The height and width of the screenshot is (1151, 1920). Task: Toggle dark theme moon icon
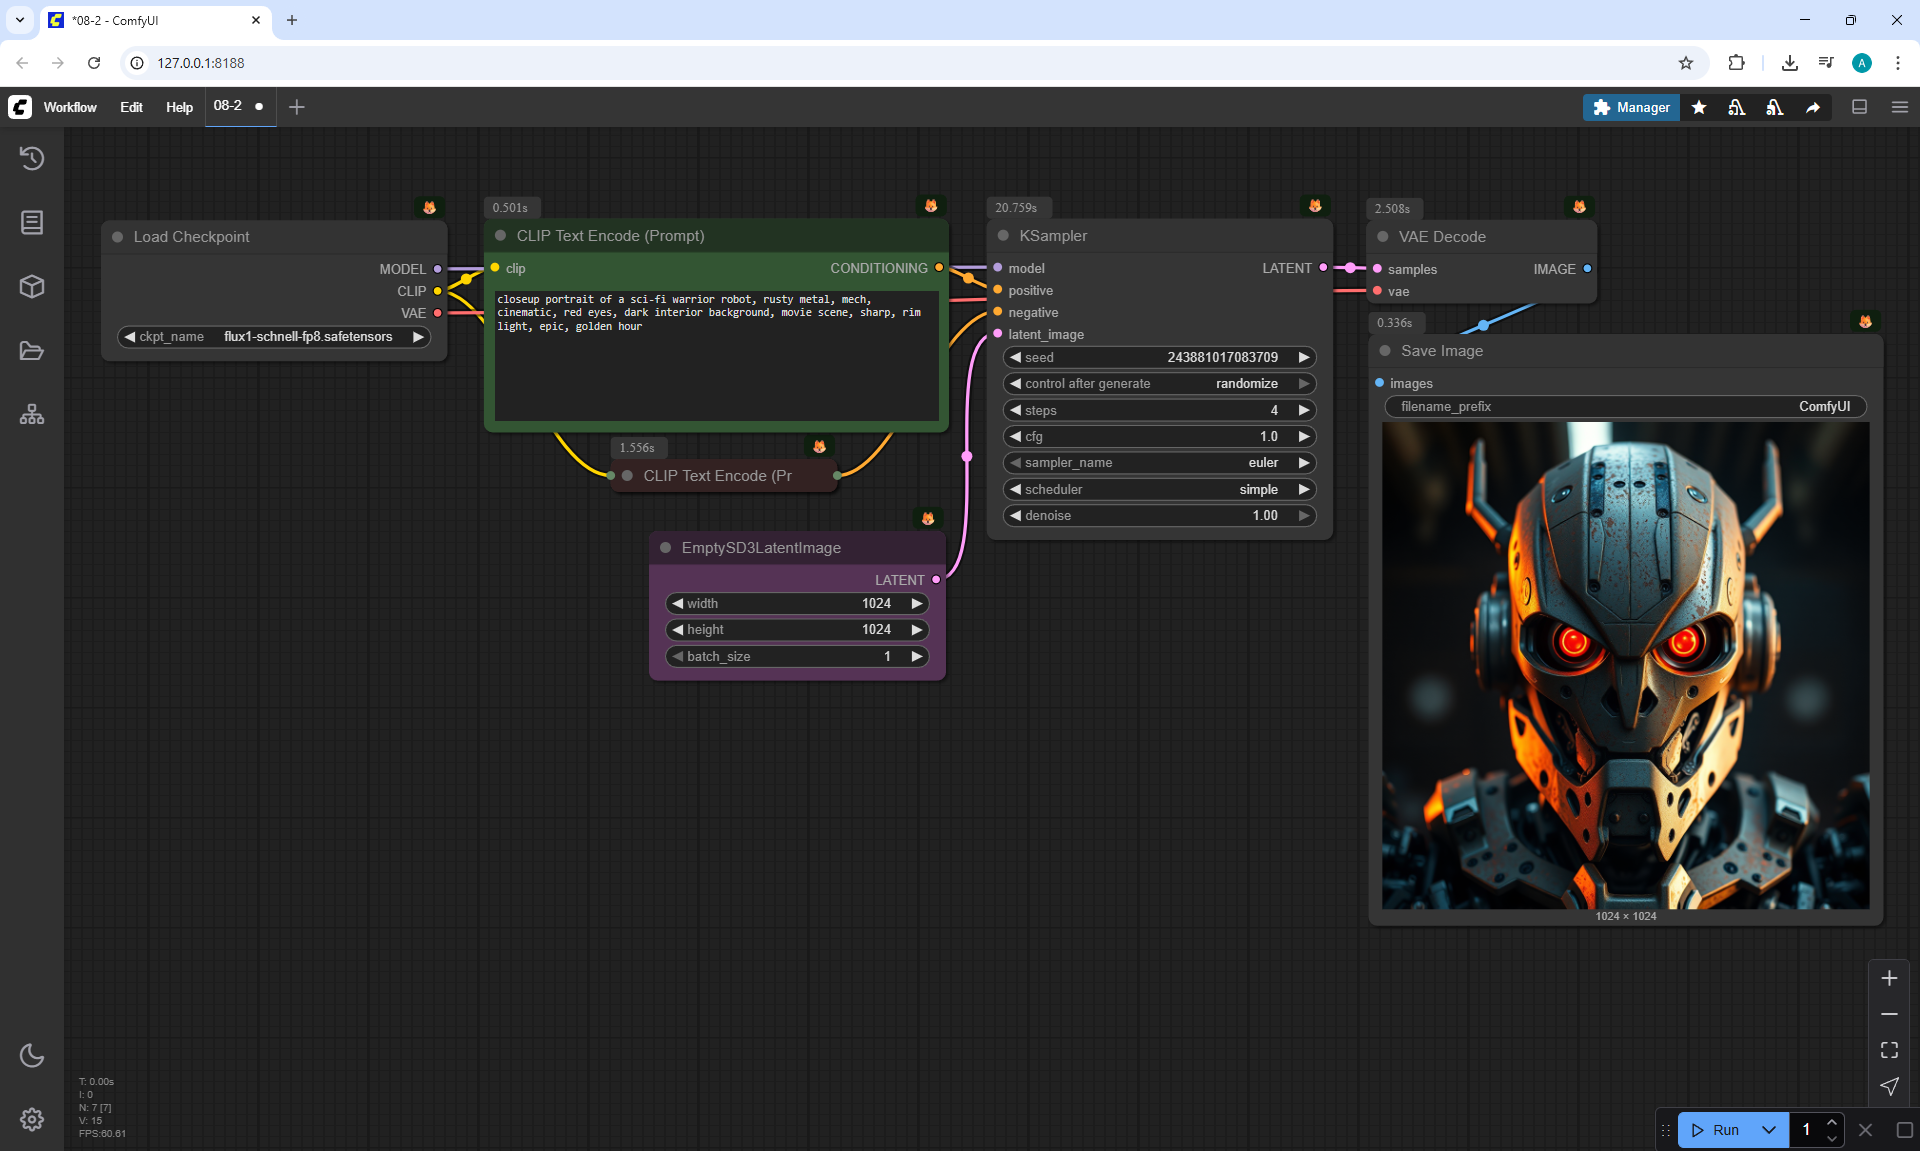32,1055
